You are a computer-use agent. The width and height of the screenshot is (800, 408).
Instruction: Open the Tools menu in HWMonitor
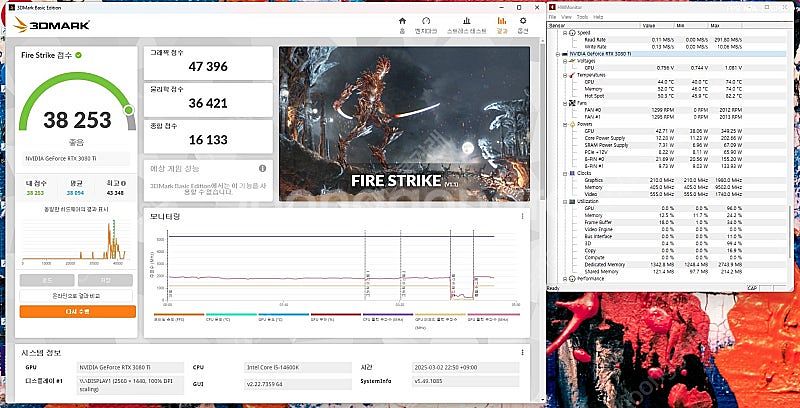click(582, 17)
